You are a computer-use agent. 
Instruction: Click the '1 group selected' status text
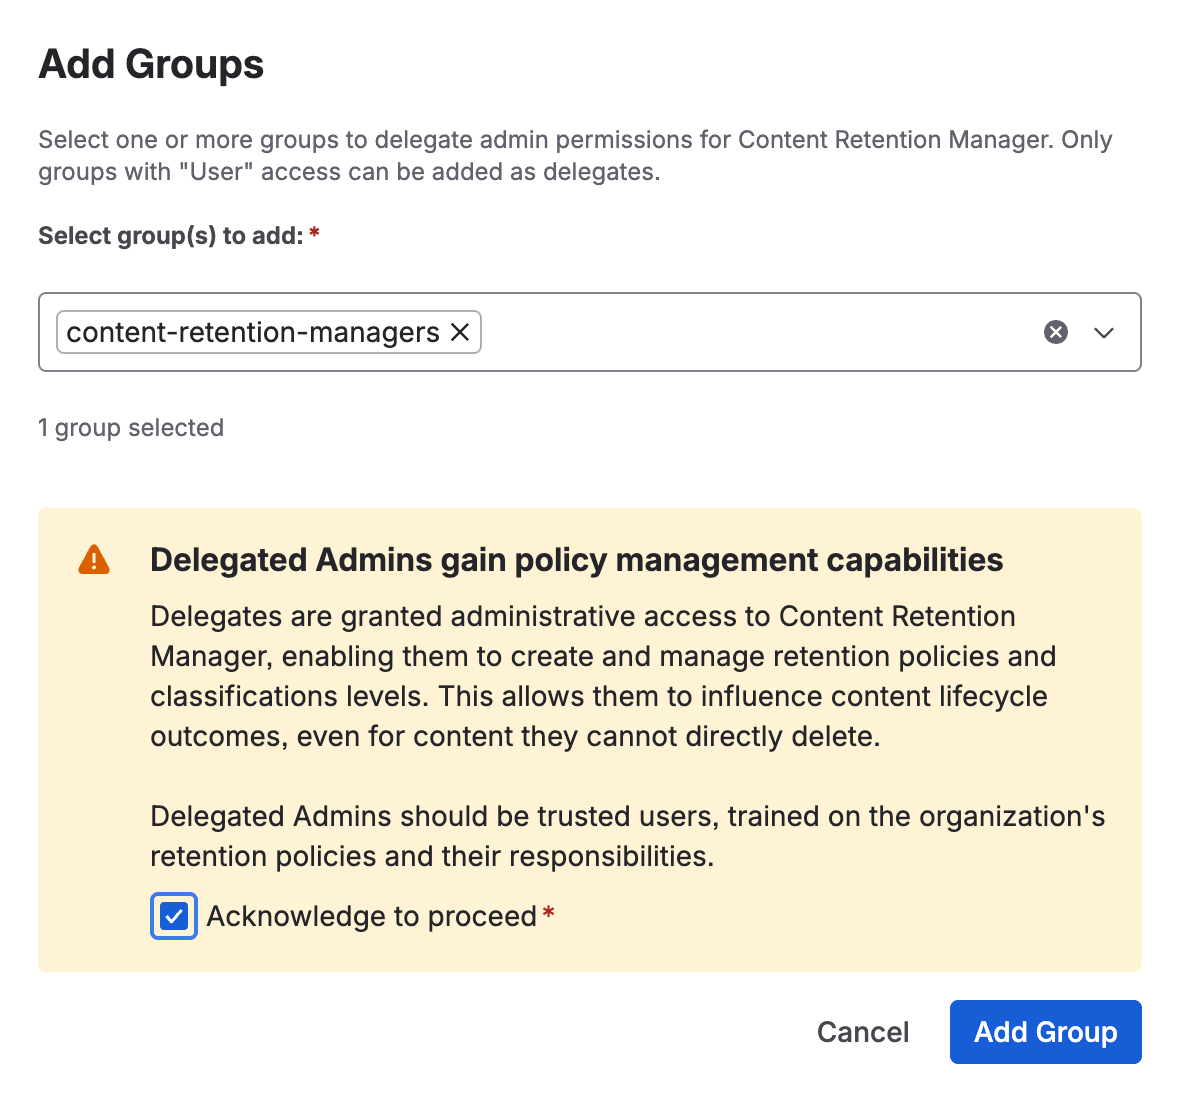131,428
